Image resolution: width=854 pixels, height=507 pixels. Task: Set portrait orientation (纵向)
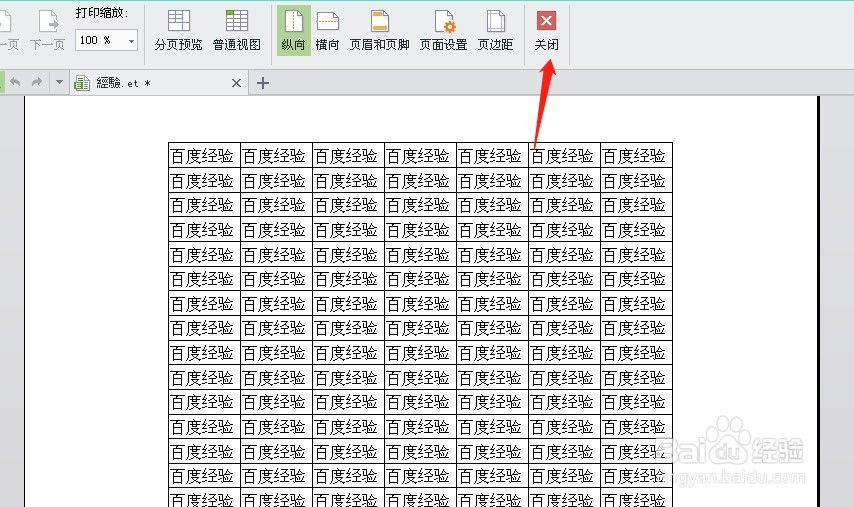click(x=293, y=30)
